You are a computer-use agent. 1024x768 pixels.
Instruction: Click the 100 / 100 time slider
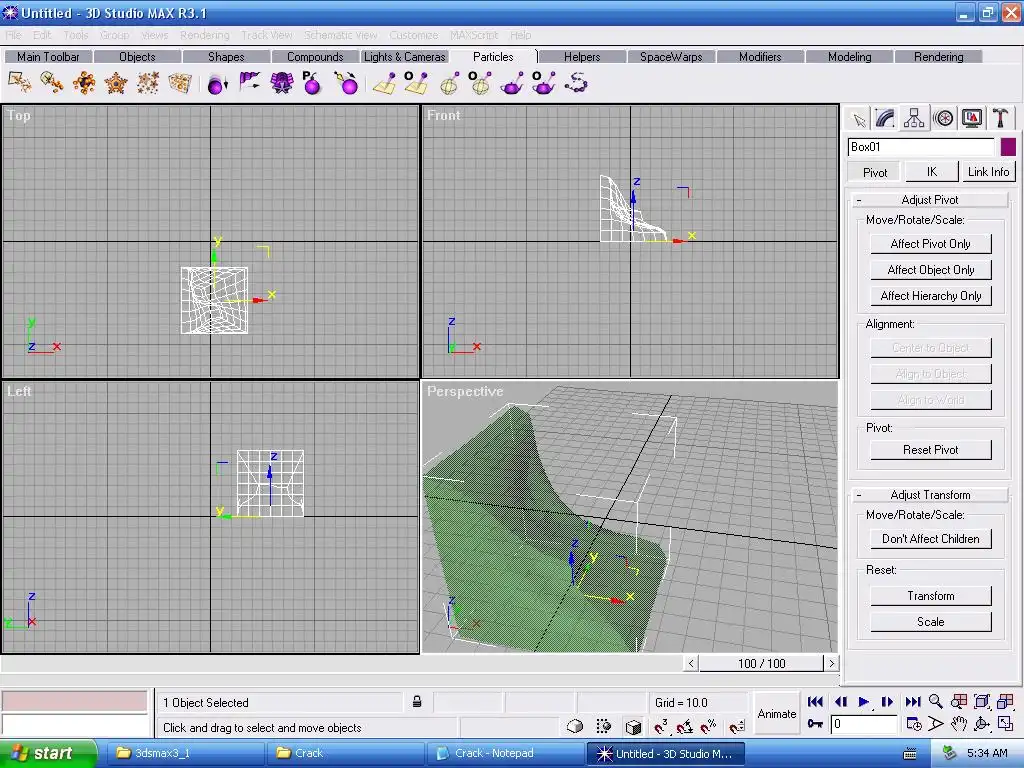click(761, 664)
